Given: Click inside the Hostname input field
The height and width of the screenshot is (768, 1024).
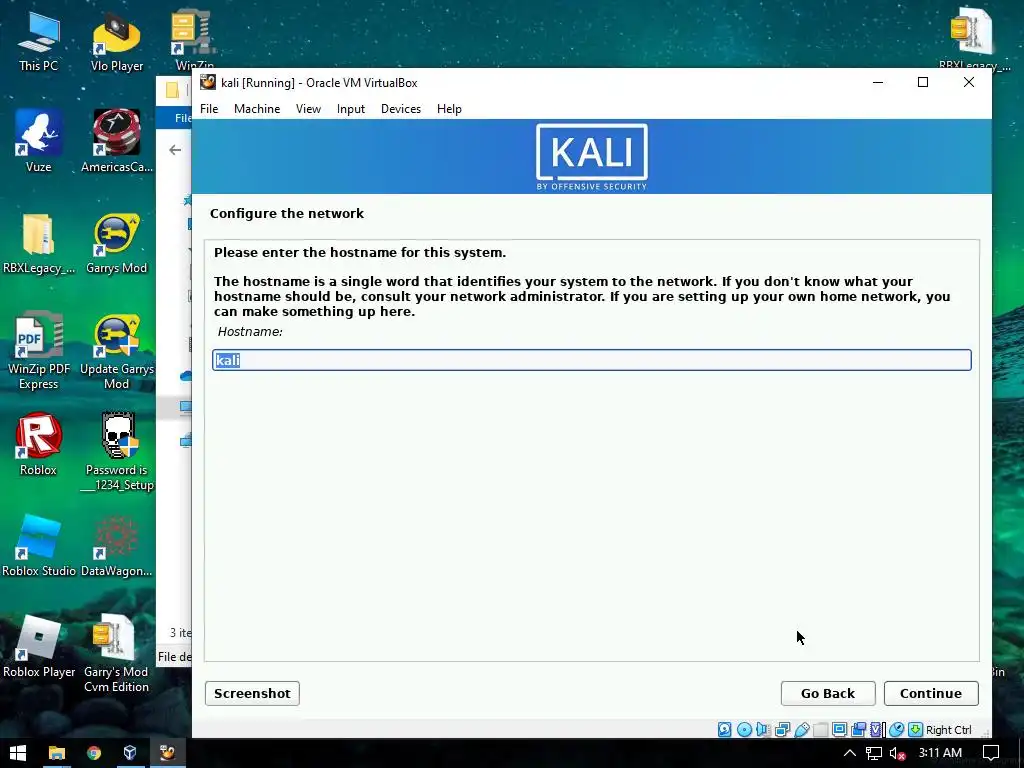Looking at the screenshot, I should tap(592, 360).
